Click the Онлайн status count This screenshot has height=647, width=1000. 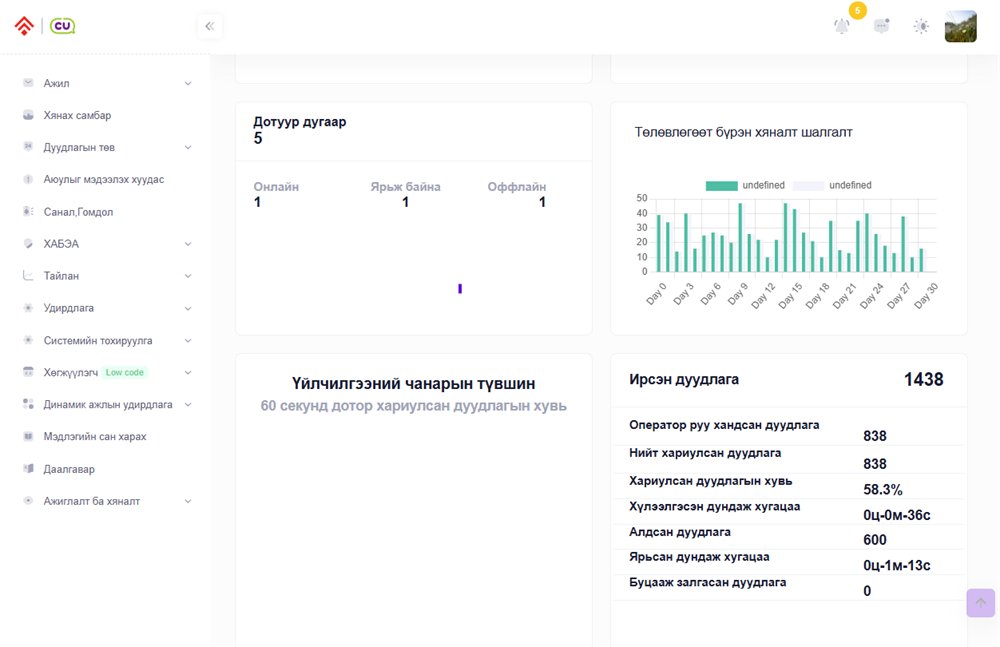(x=257, y=202)
